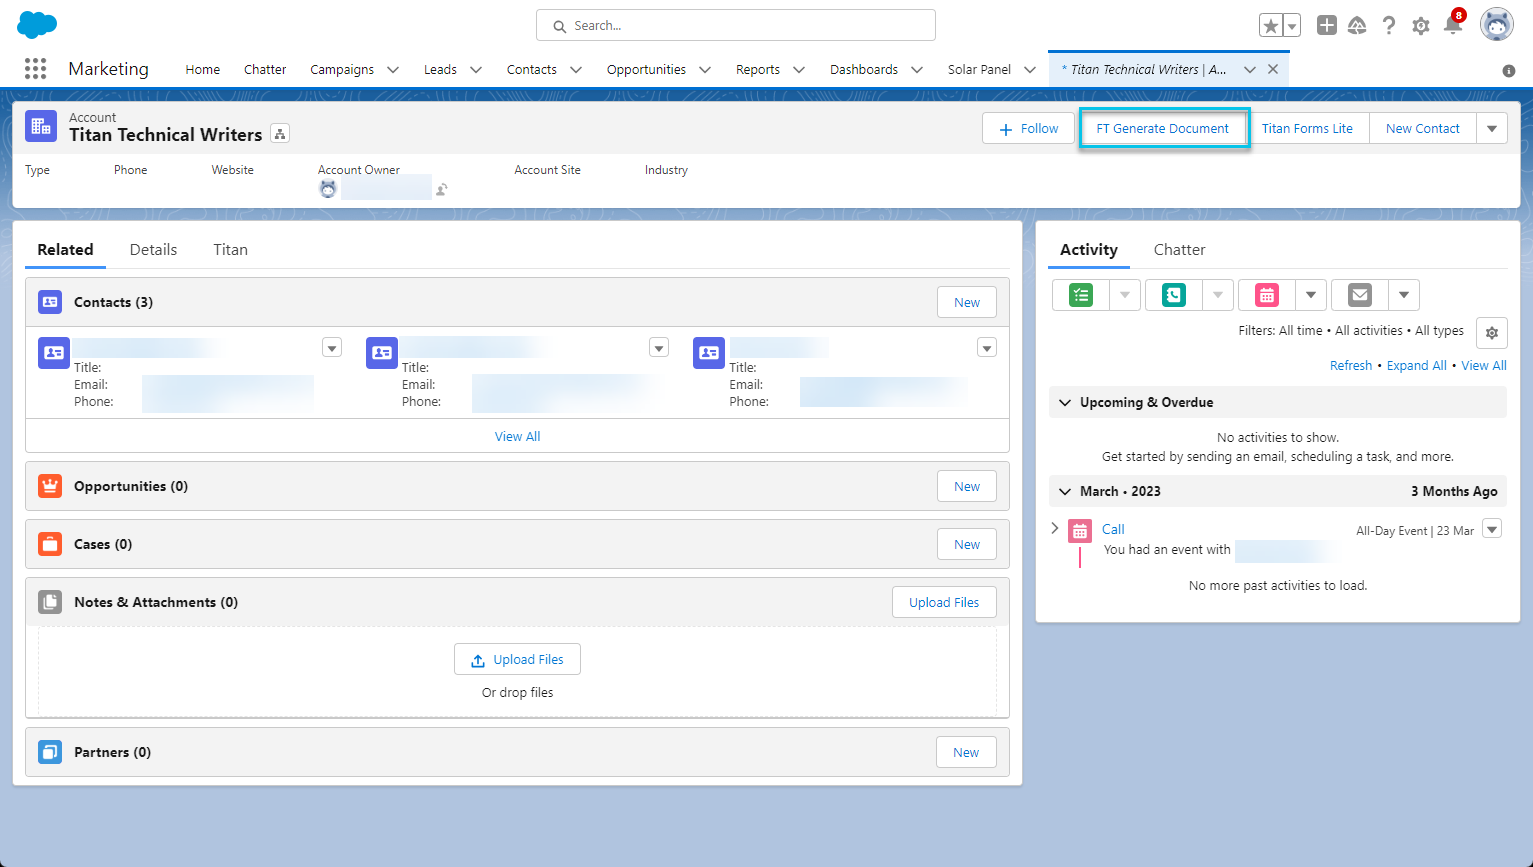The image size is (1533, 867).
Task: Click the Call event calendar icon
Action: coord(1080,531)
